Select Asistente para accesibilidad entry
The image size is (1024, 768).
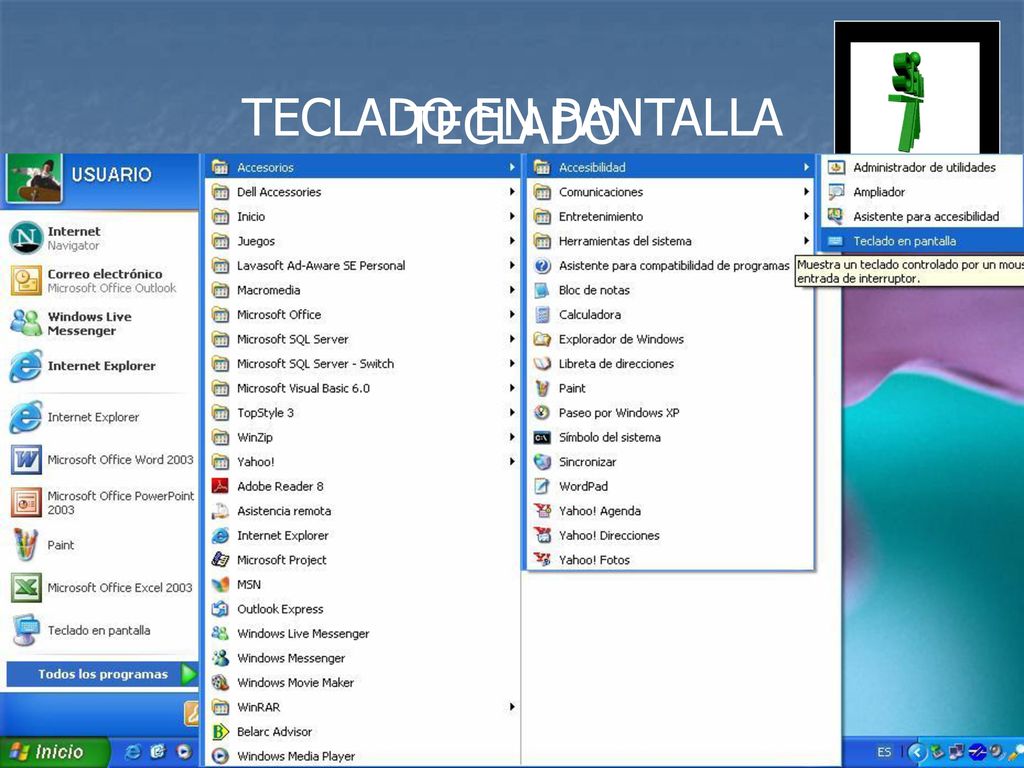pyautogui.click(x=923, y=216)
